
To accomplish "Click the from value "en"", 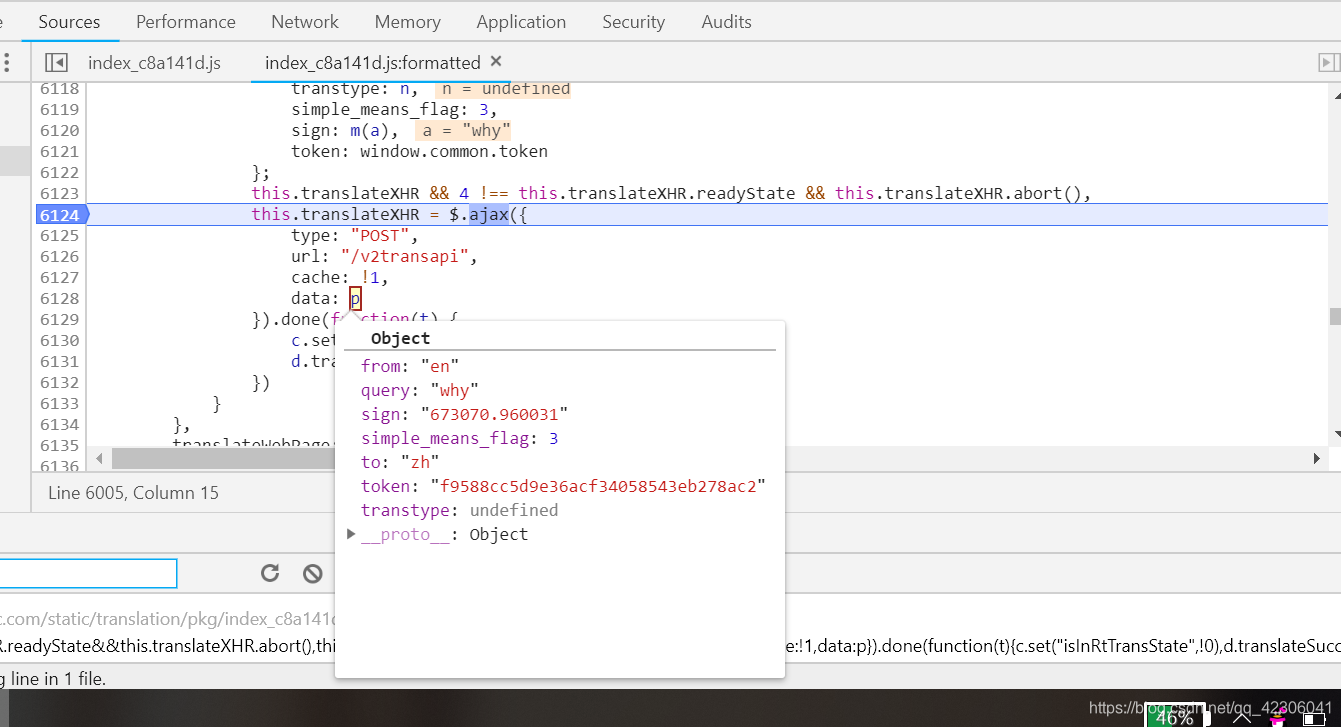I will [440, 366].
